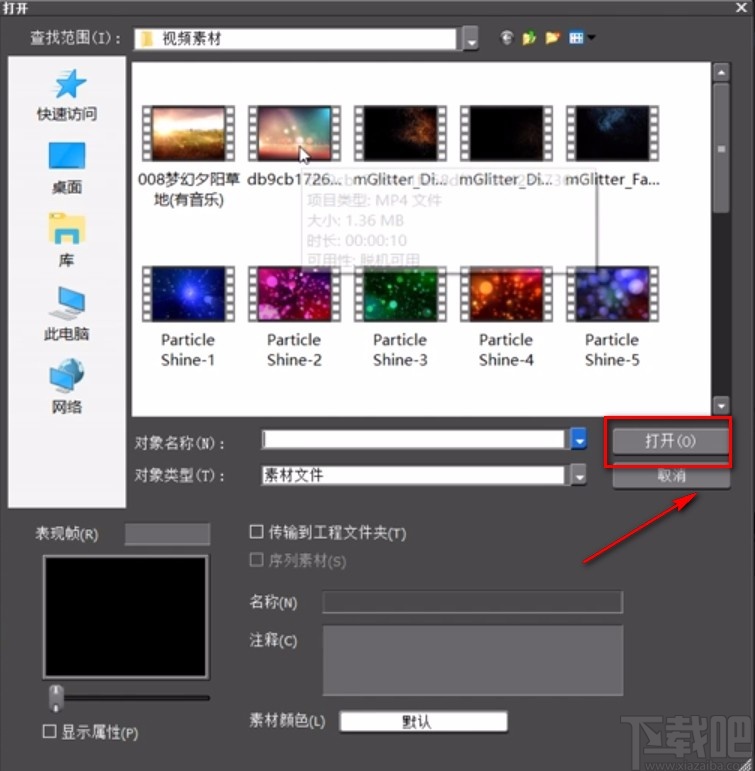Select the Particle Shine-1 clip
This screenshot has height=771, width=755.
[x=188, y=294]
